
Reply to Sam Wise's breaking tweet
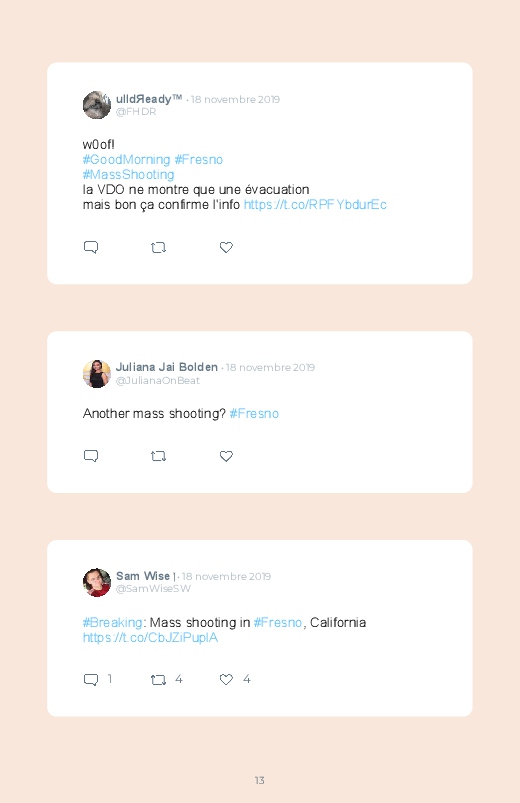point(91,680)
